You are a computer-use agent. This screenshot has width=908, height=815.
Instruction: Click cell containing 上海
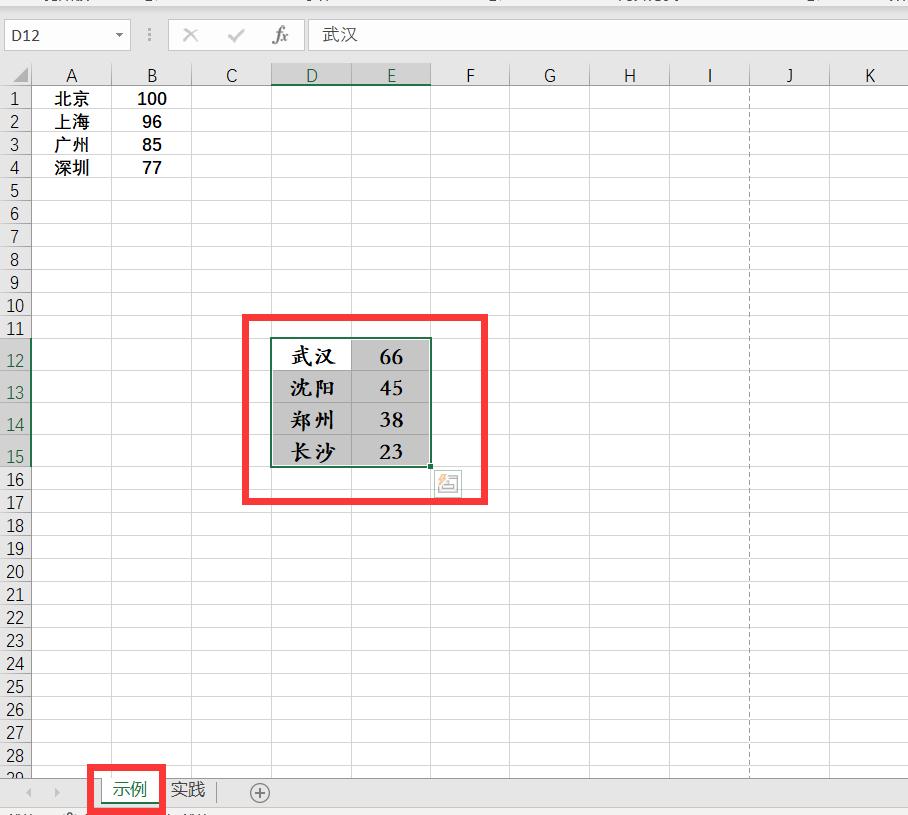click(x=72, y=122)
